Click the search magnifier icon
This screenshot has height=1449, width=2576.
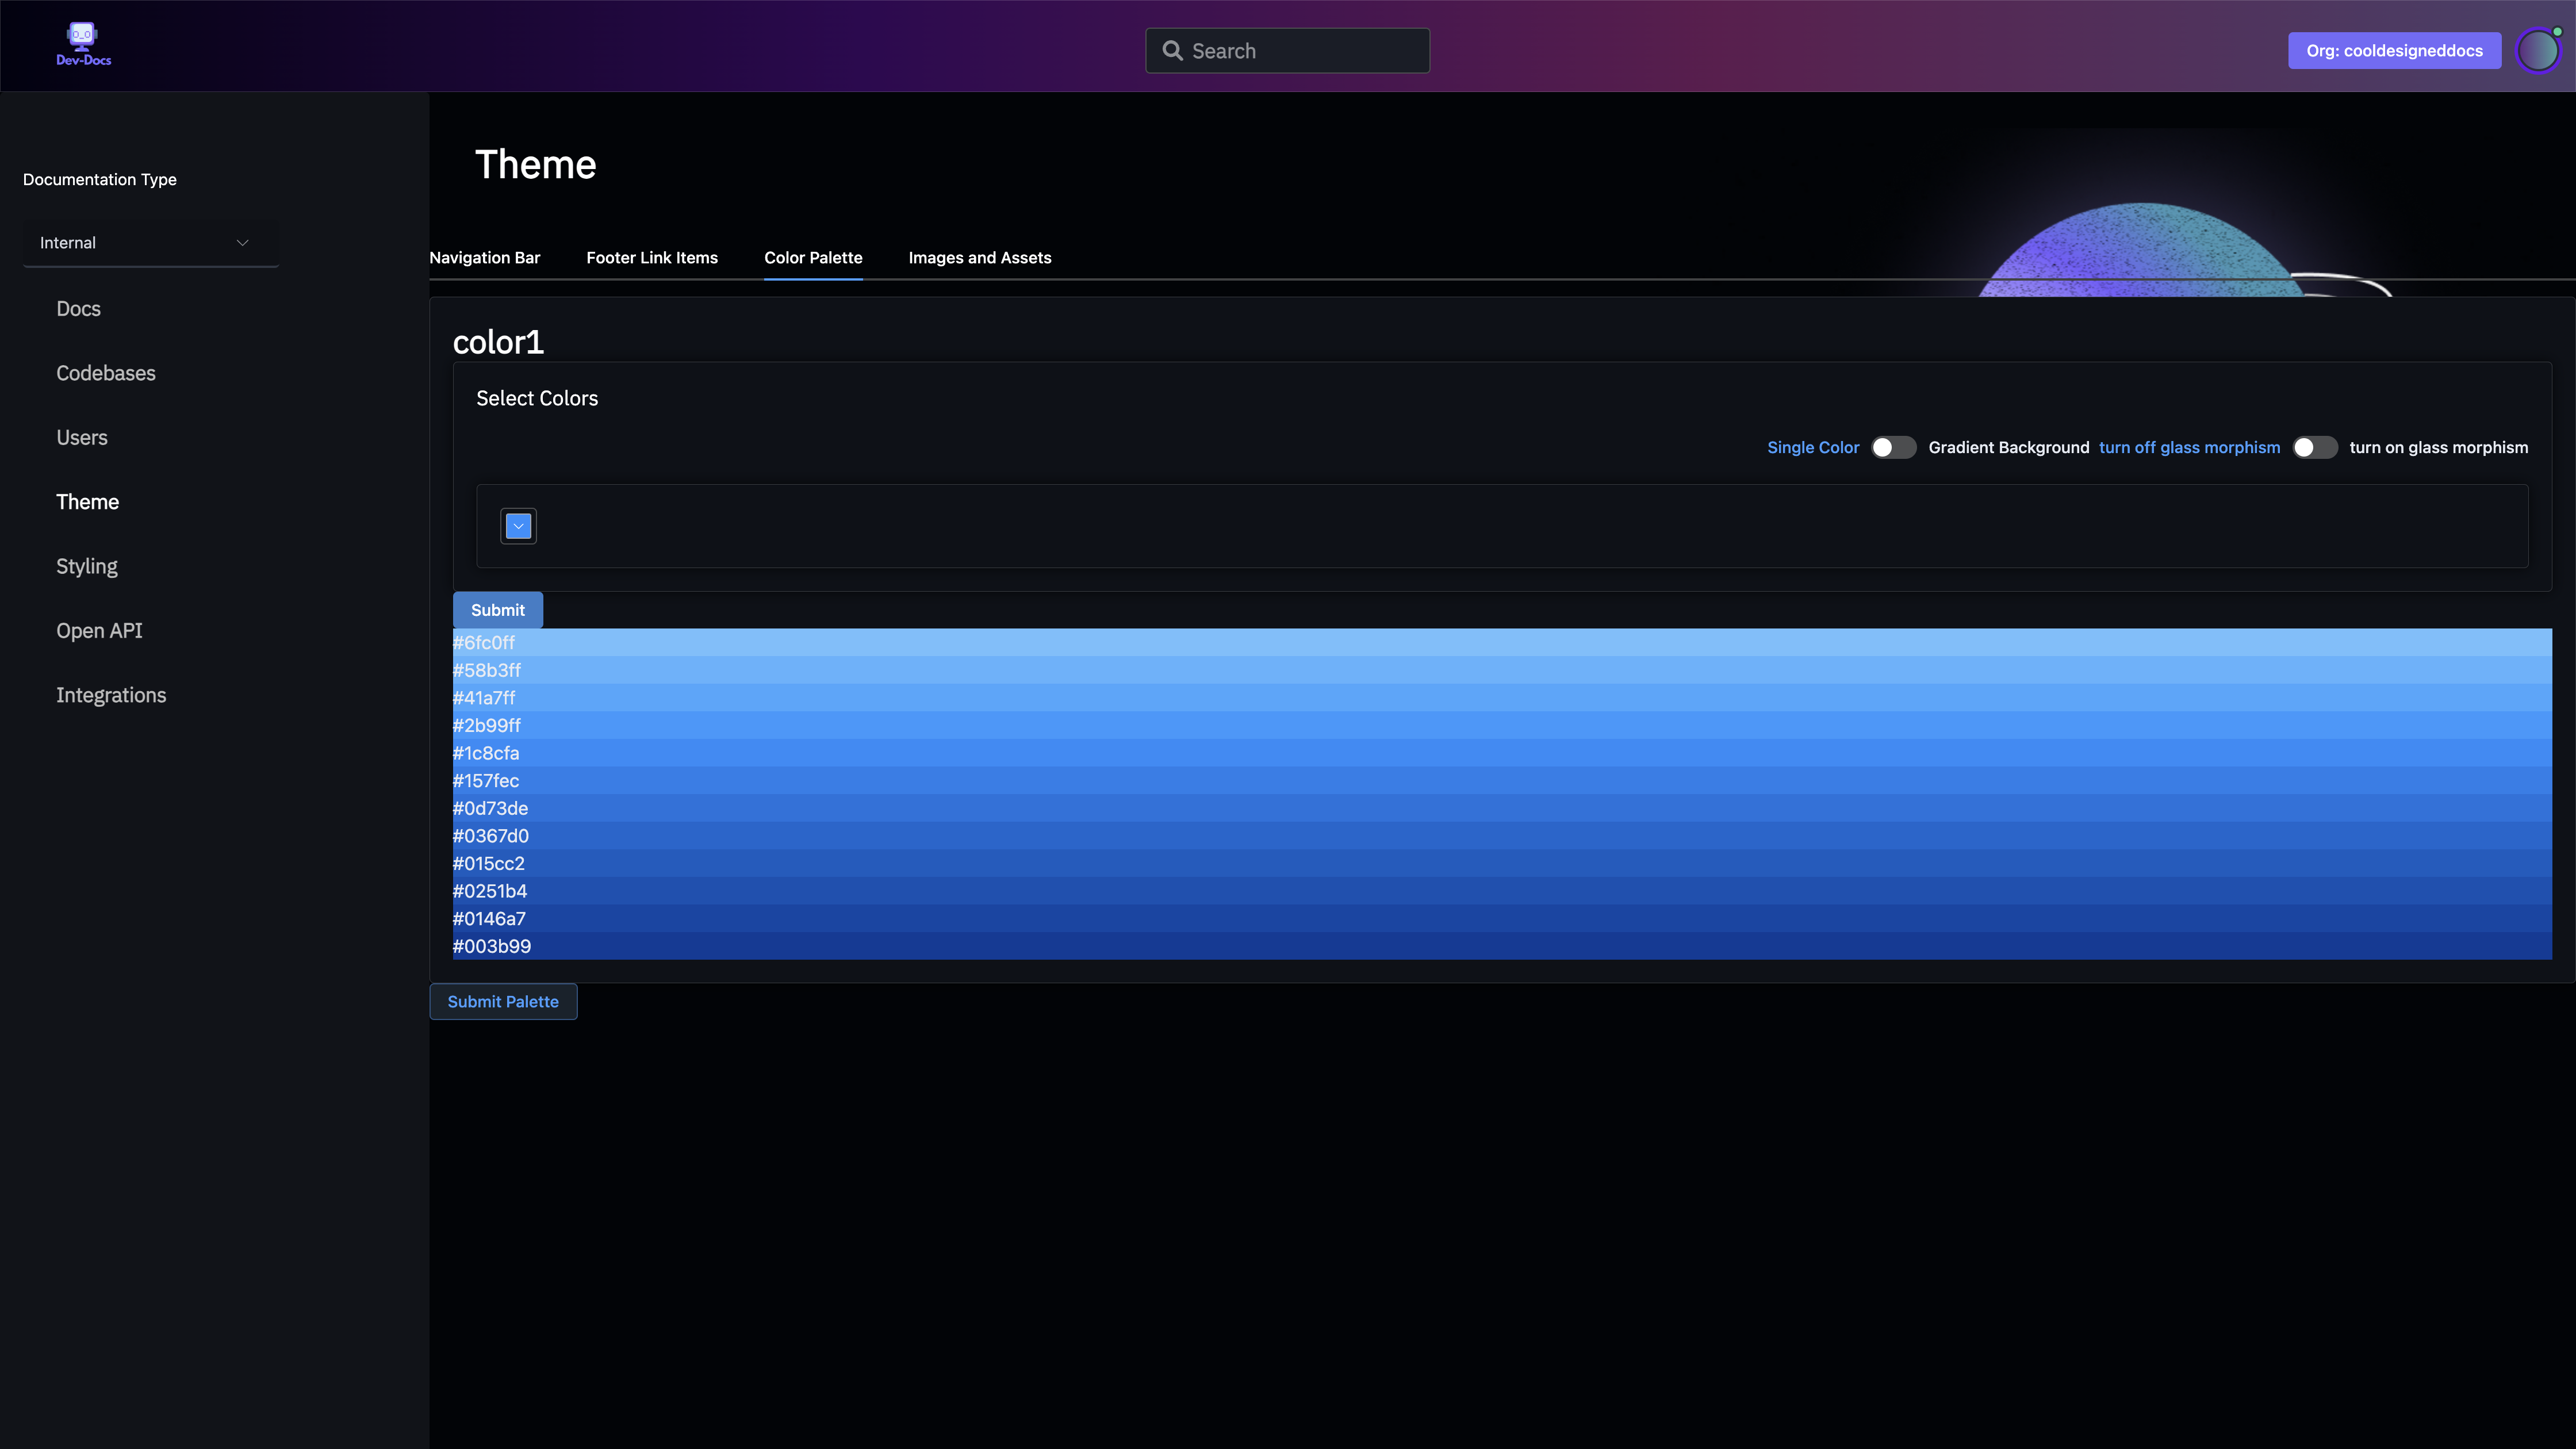[x=1173, y=50]
